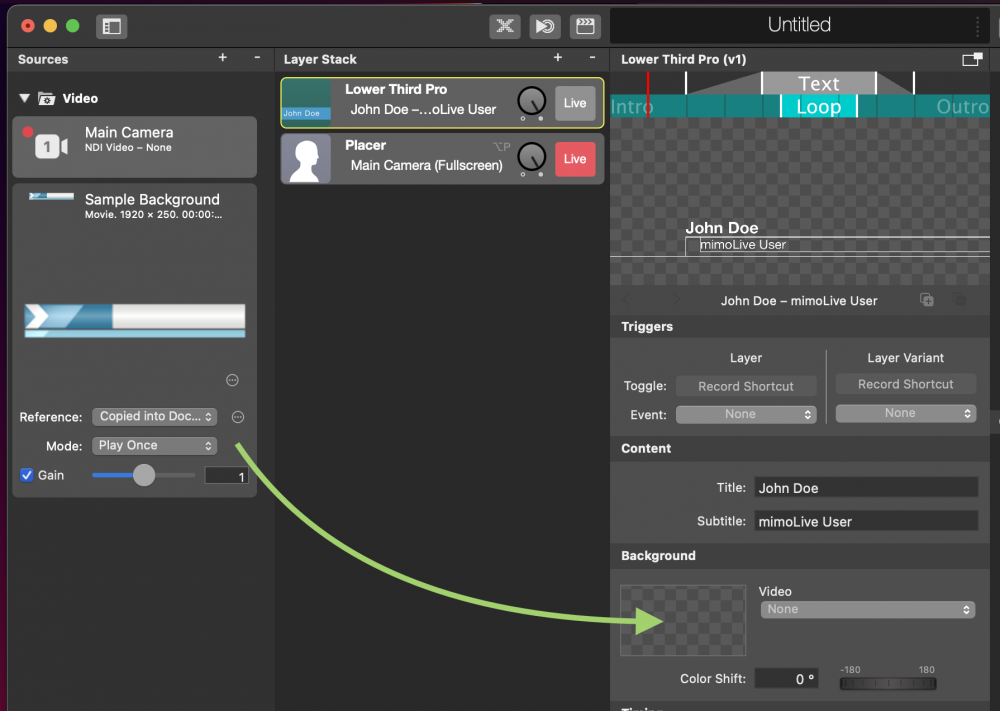Click the Lower Third Pro layer thumbnail
This screenshot has width=1000, height=711.
click(x=306, y=102)
